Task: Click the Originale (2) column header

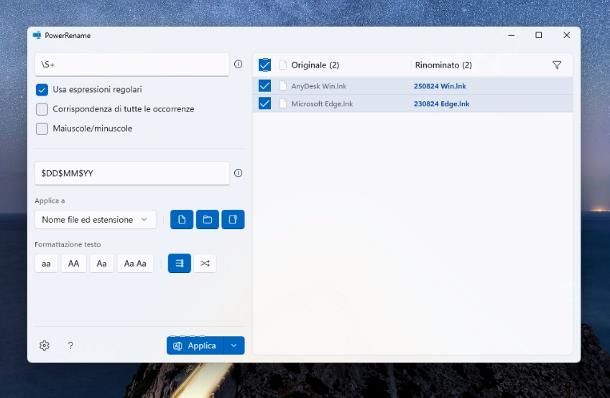Action: pyautogui.click(x=315, y=65)
